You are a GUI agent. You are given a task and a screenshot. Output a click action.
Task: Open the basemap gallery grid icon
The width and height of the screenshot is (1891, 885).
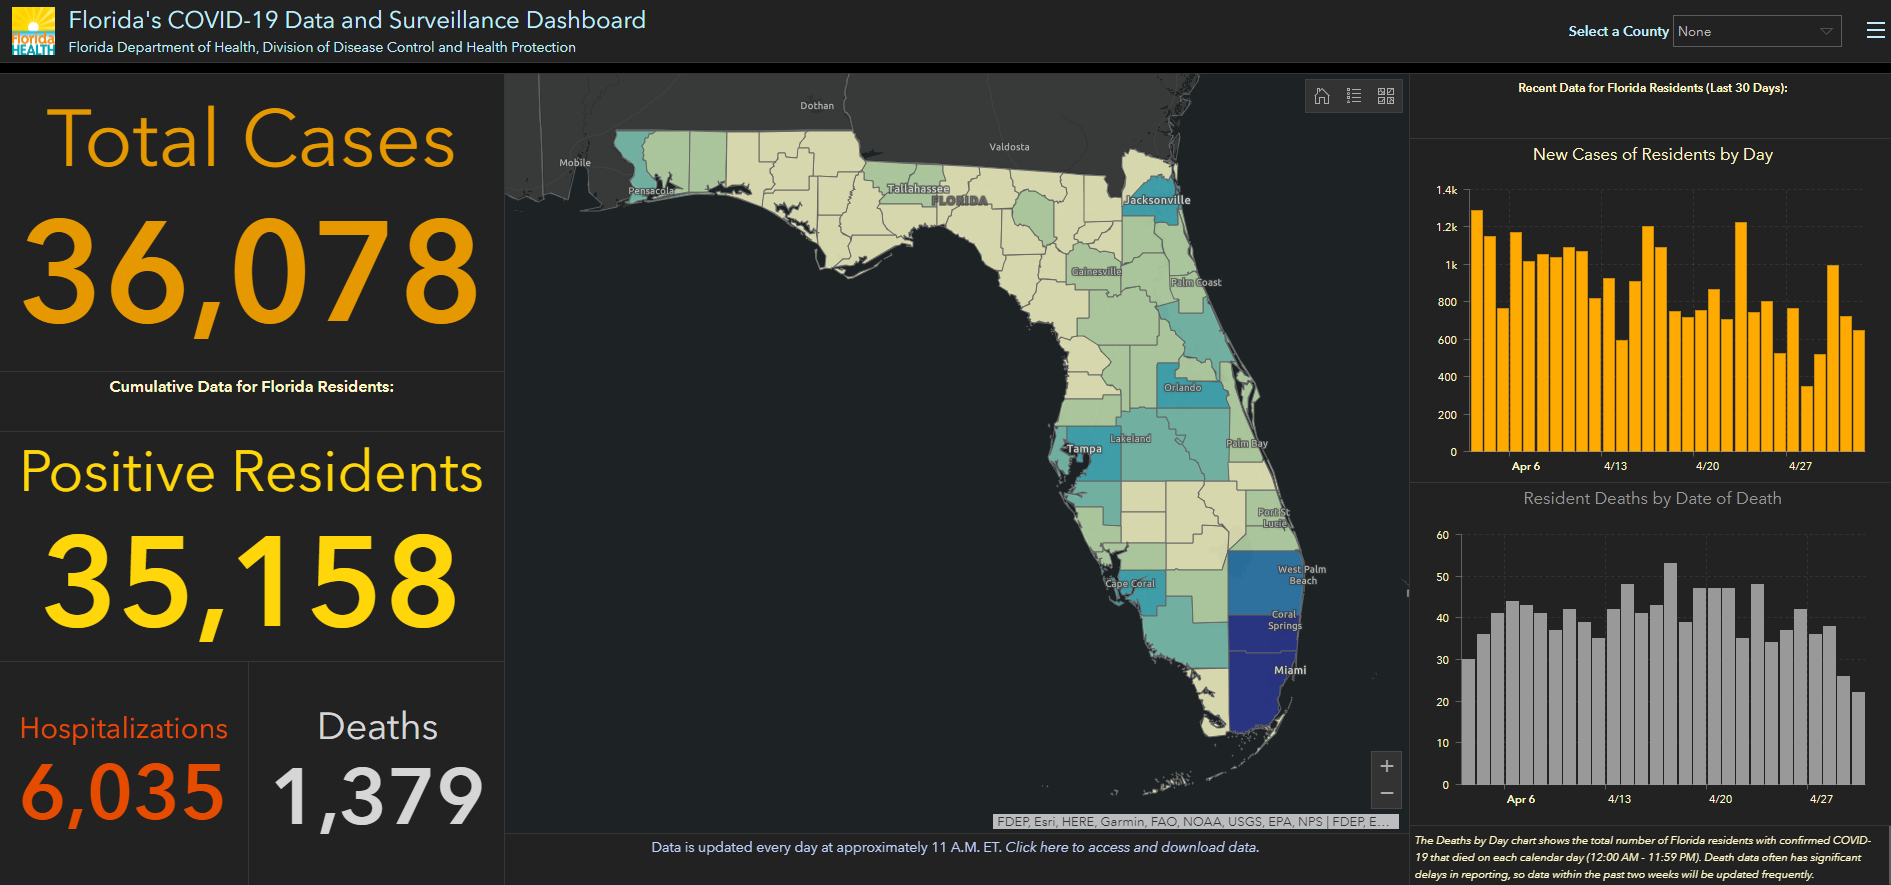coord(1386,96)
